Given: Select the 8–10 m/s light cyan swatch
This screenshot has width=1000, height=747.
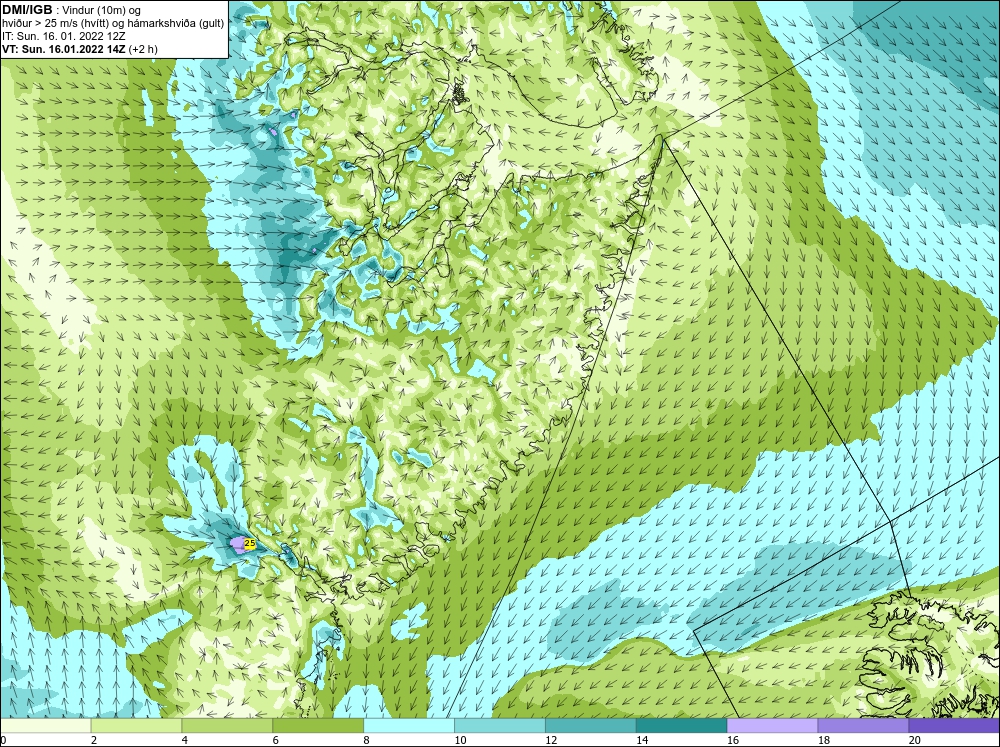Looking at the screenshot, I should coord(409,726).
